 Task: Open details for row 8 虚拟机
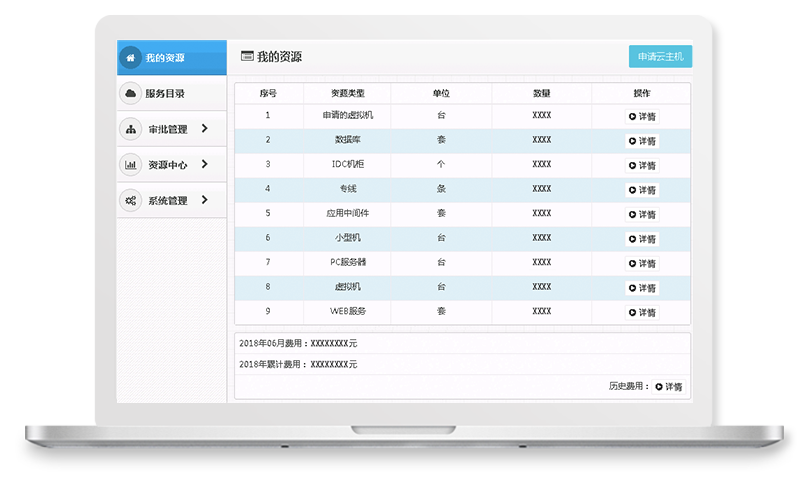point(642,287)
